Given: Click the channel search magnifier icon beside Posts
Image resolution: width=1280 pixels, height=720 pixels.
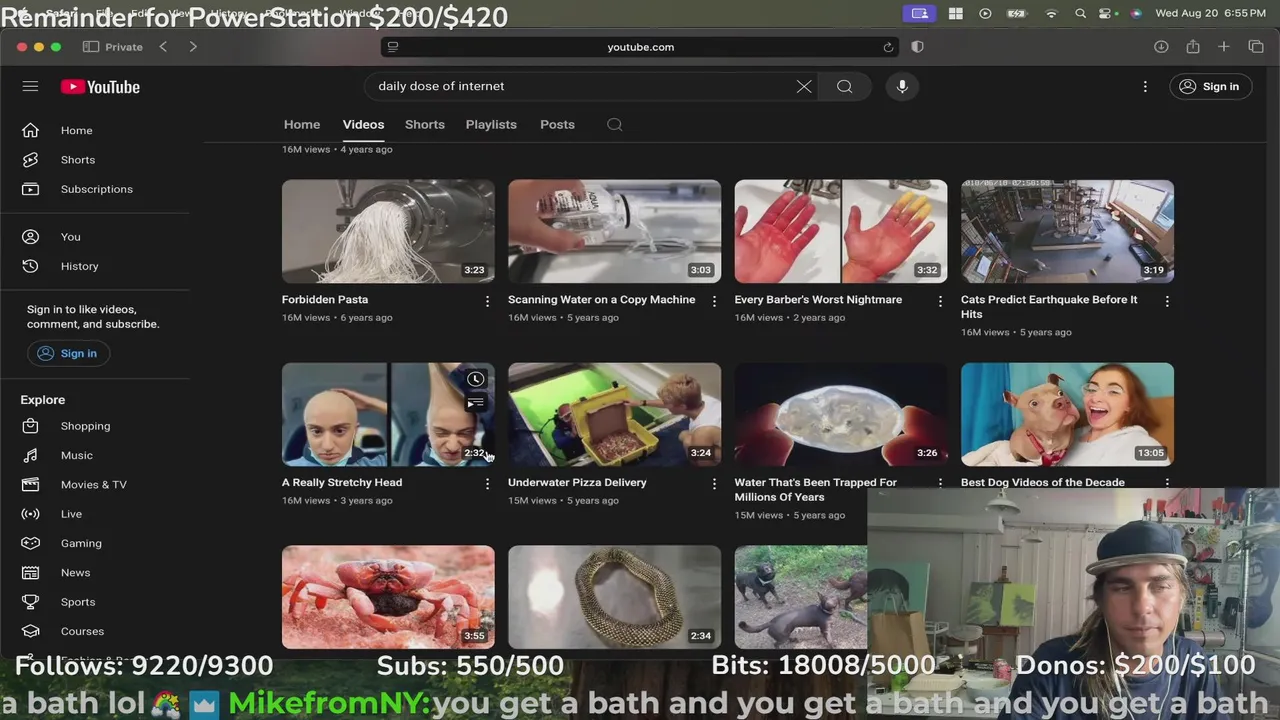Looking at the screenshot, I should (615, 125).
